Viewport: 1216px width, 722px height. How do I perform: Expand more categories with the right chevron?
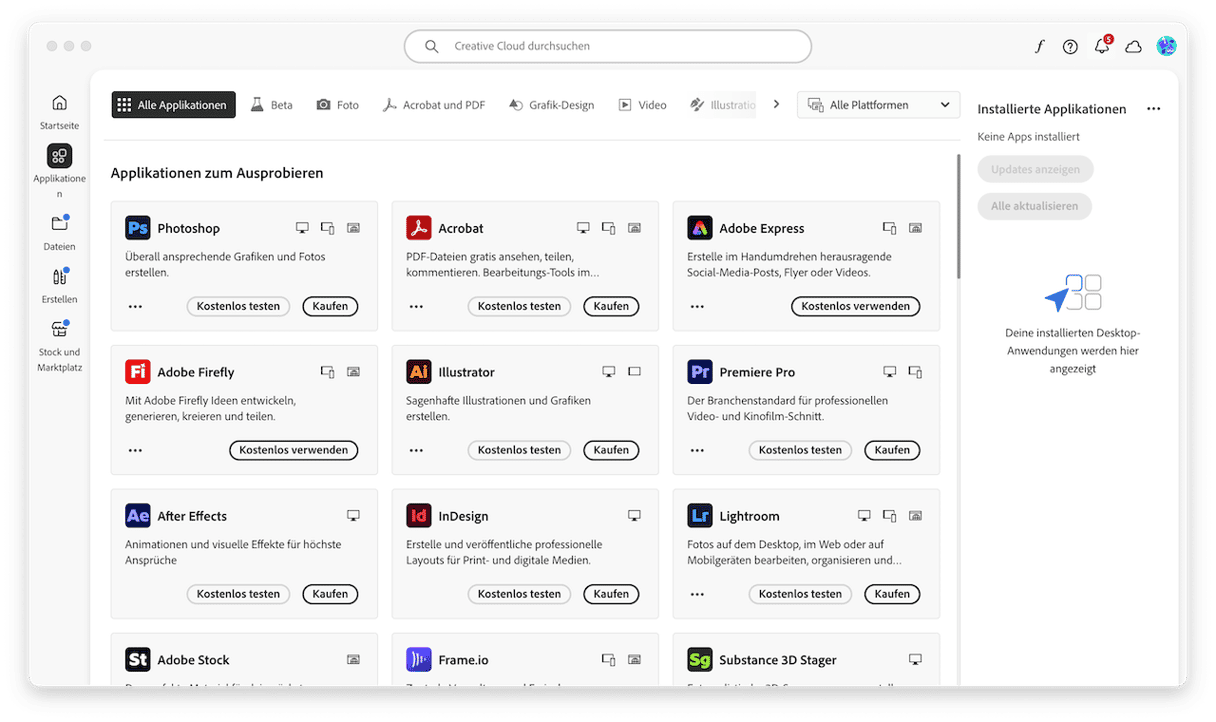[x=776, y=103]
